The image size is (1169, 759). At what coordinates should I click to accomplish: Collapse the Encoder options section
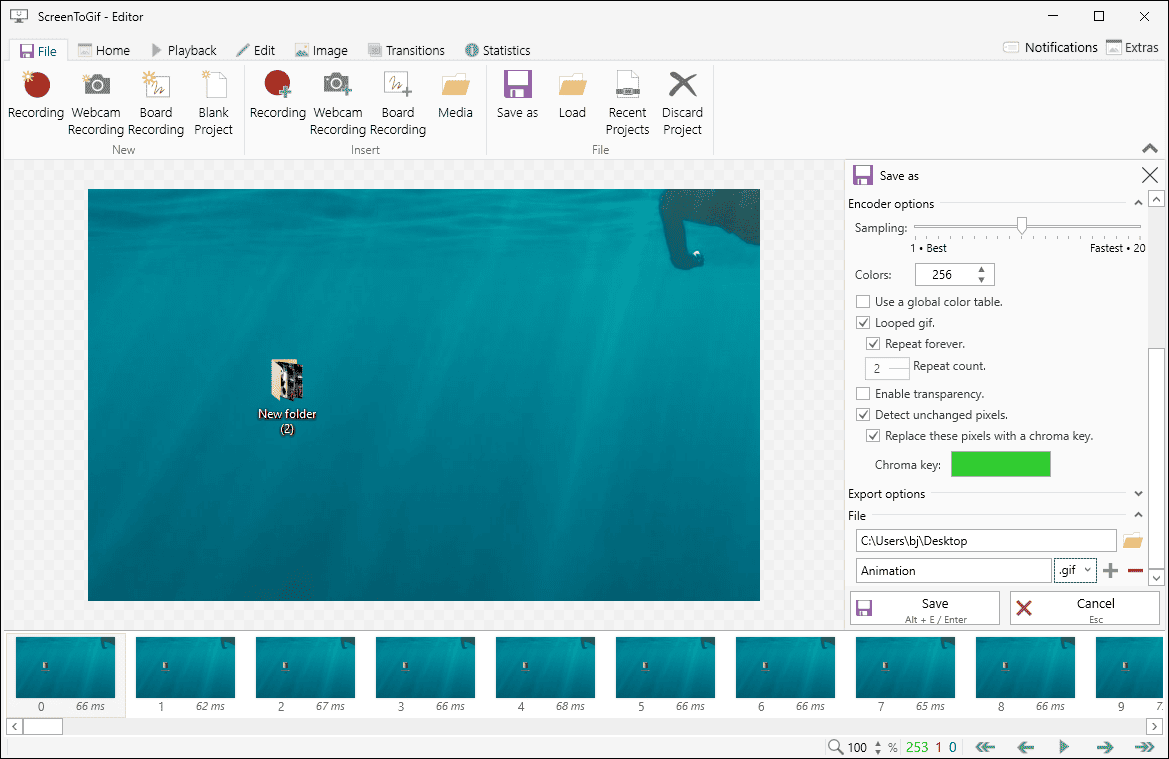(x=1138, y=204)
